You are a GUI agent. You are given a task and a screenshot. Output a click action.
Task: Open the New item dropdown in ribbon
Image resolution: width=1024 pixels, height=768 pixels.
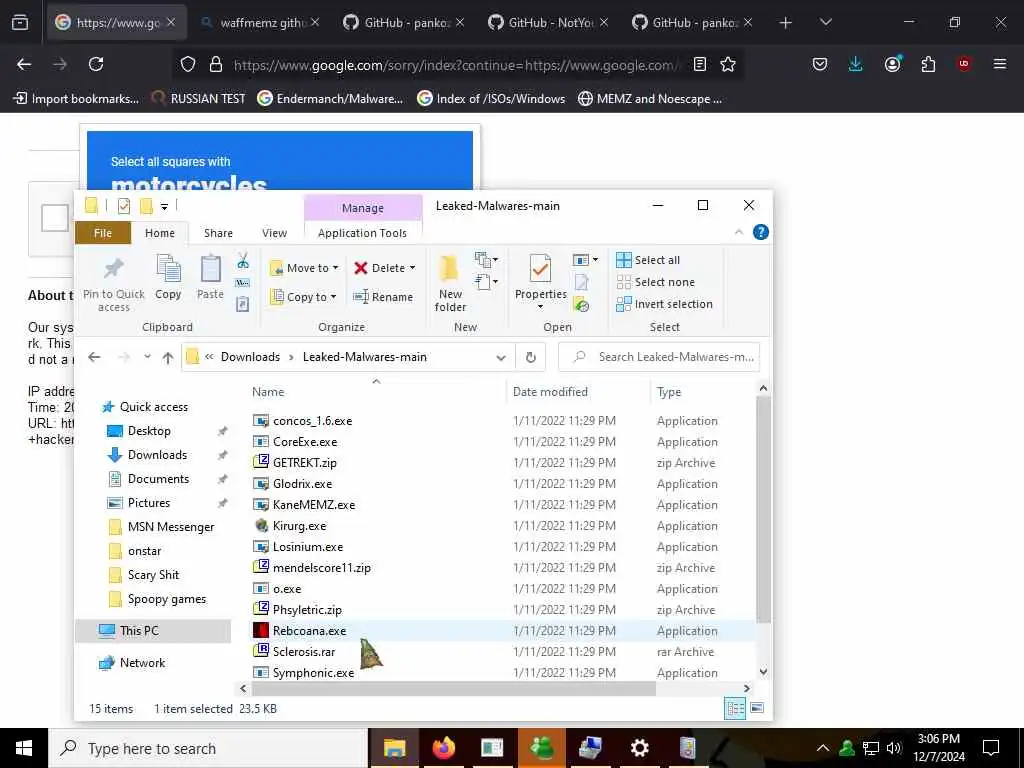pyautogui.click(x=487, y=260)
